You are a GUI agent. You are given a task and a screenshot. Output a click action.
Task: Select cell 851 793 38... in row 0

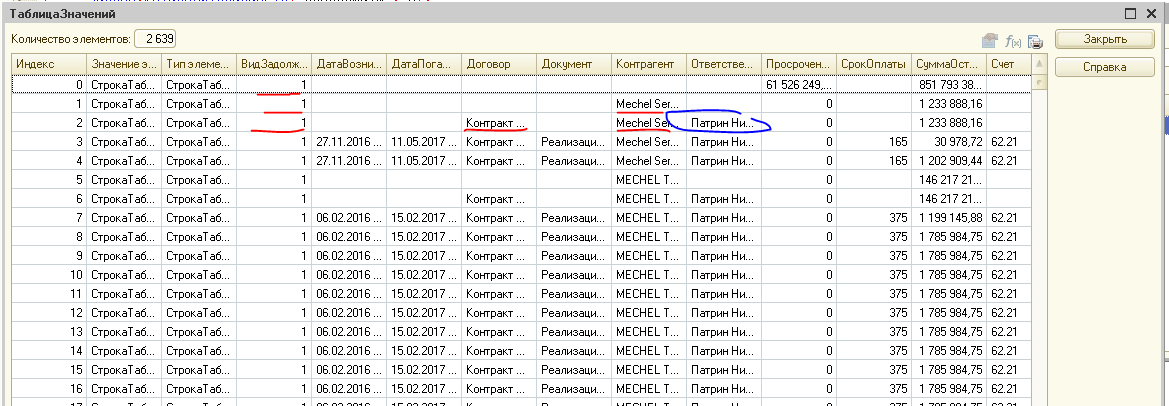[x=949, y=85]
